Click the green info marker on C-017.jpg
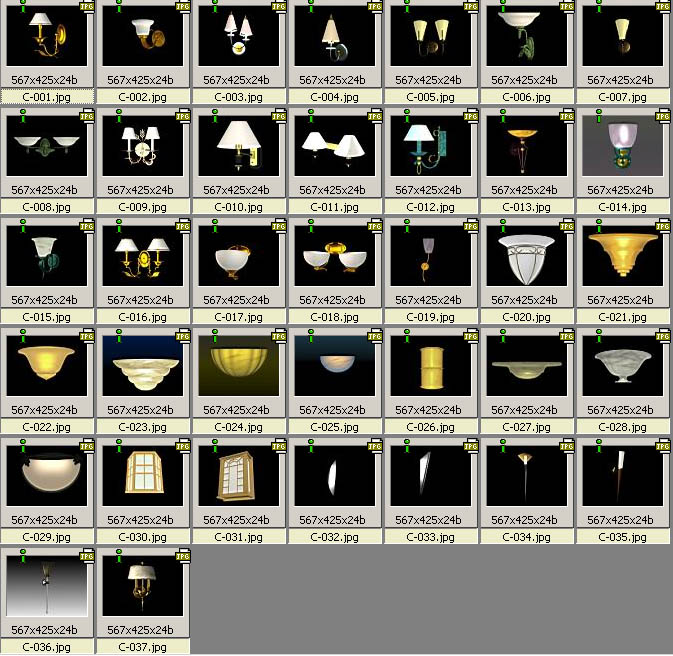Image resolution: width=673 pixels, height=656 pixels. [x=215, y=226]
